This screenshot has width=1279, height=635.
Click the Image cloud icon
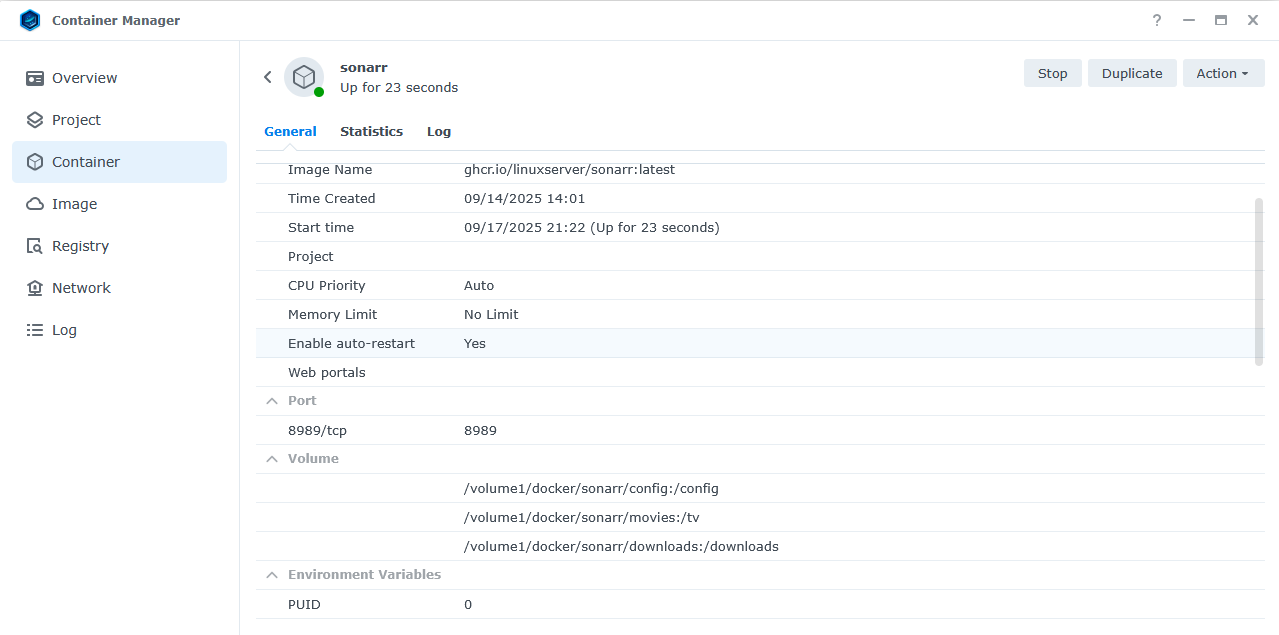[35, 204]
